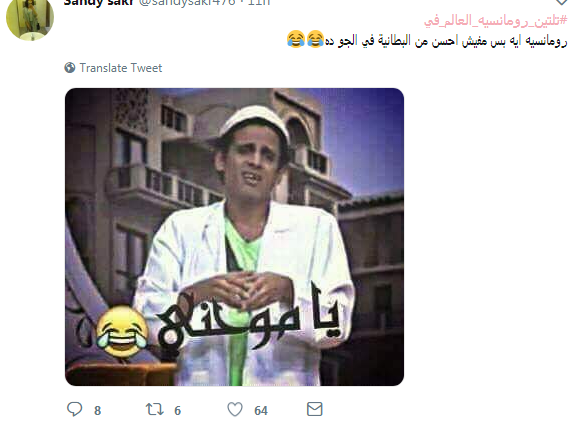Open the tweet options chevron at top right
The width and height of the screenshot is (572, 422).
click(562, 2)
